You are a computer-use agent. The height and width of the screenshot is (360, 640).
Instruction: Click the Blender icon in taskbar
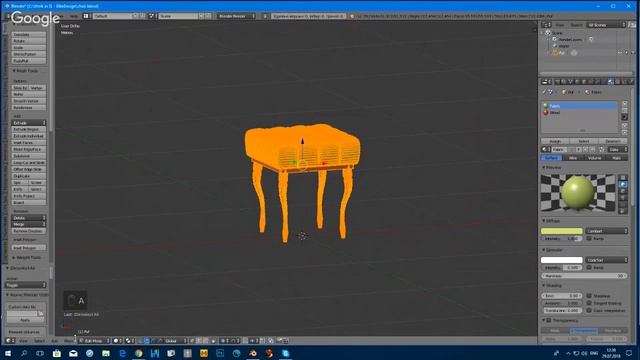tap(253, 353)
